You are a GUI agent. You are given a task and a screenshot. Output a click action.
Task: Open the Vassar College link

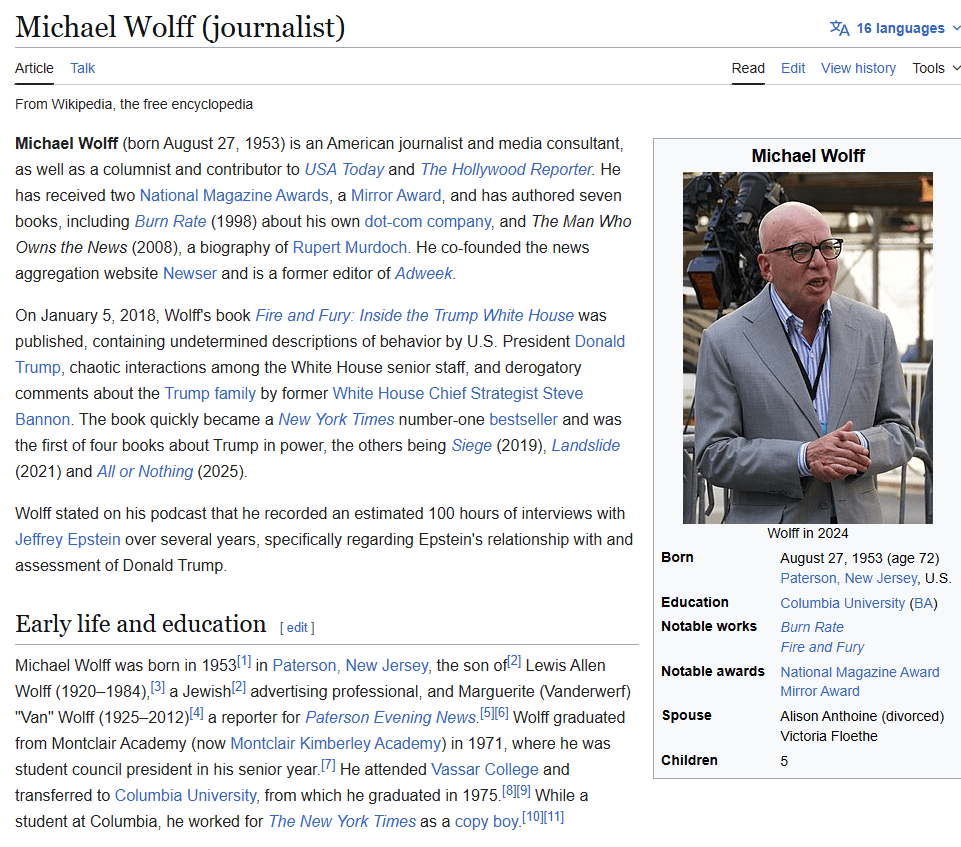pyautogui.click(x=485, y=769)
